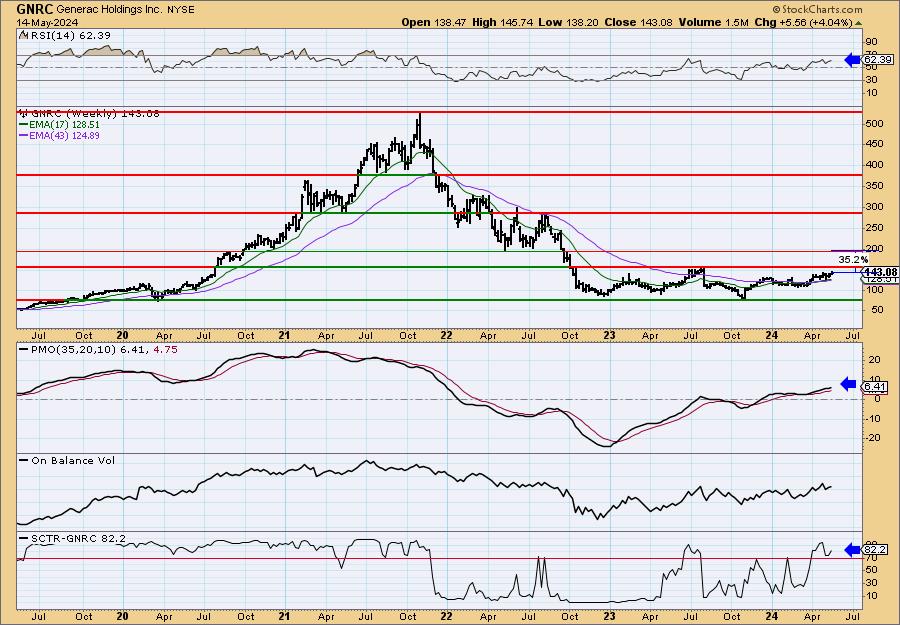
Task: Click the 62.39 RSI value tag on right axis
Action: (x=878, y=60)
